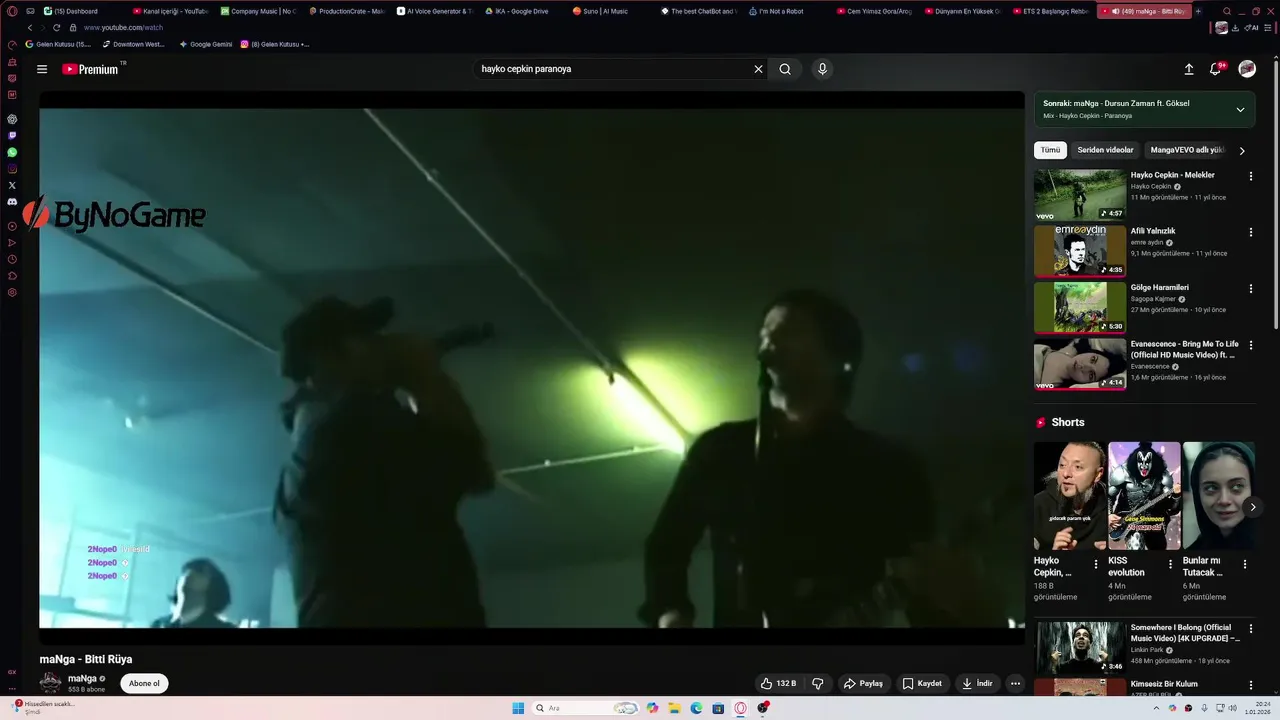Go to YouTube Premium home logo
The image size is (1280, 720).
pyautogui.click(x=90, y=69)
